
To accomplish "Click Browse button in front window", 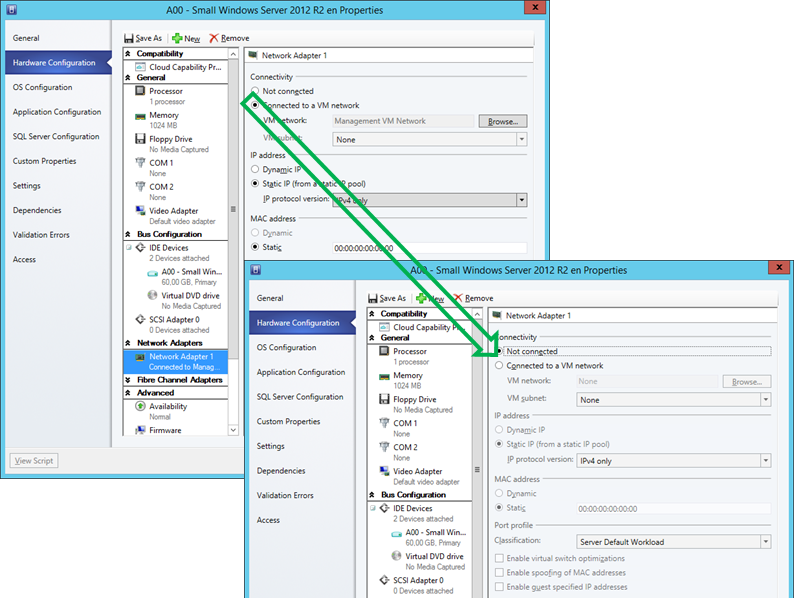I will tap(747, 381).
